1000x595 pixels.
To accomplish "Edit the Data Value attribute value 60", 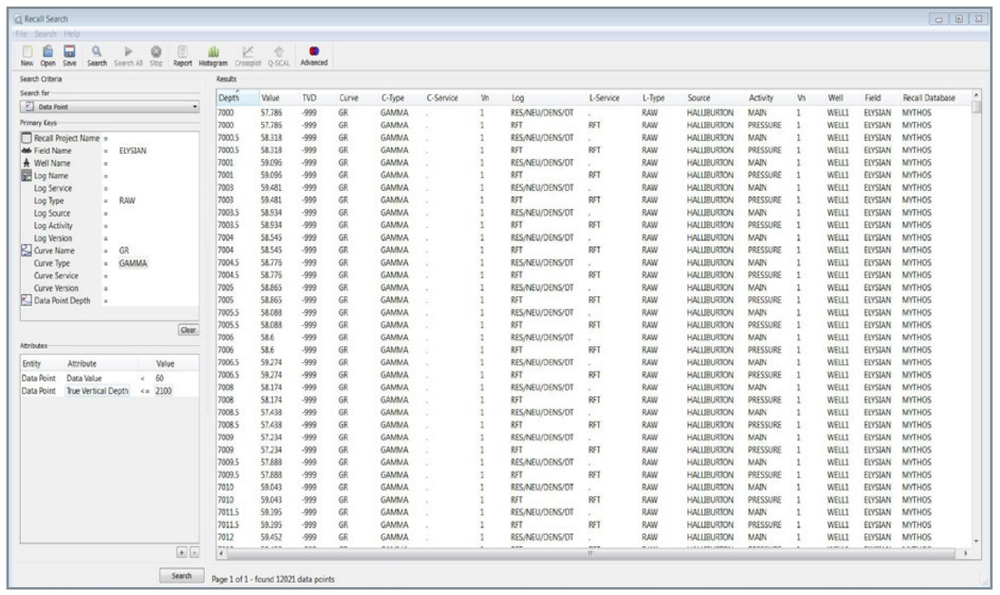I will (159, 378).
